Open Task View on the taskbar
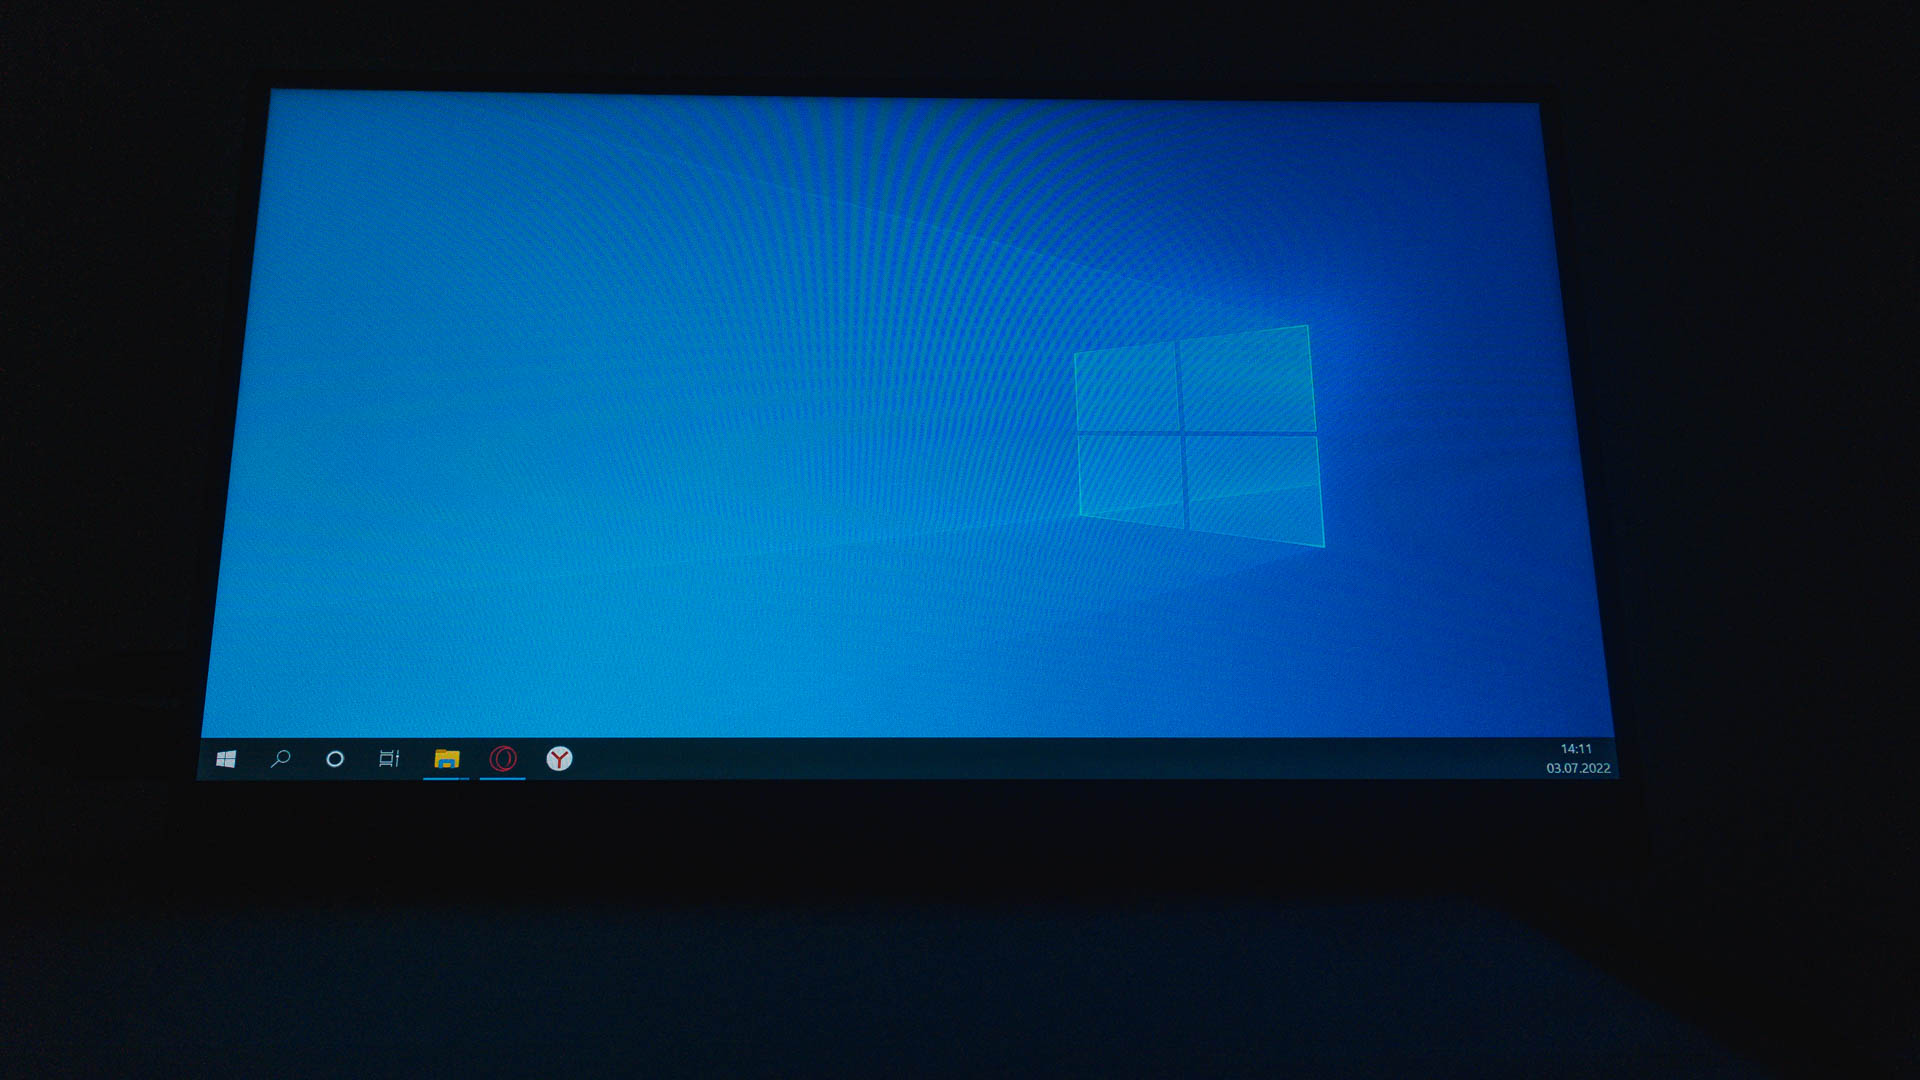The width and height of the screenshot is (1920, 1080). click(x=389, y=759)
